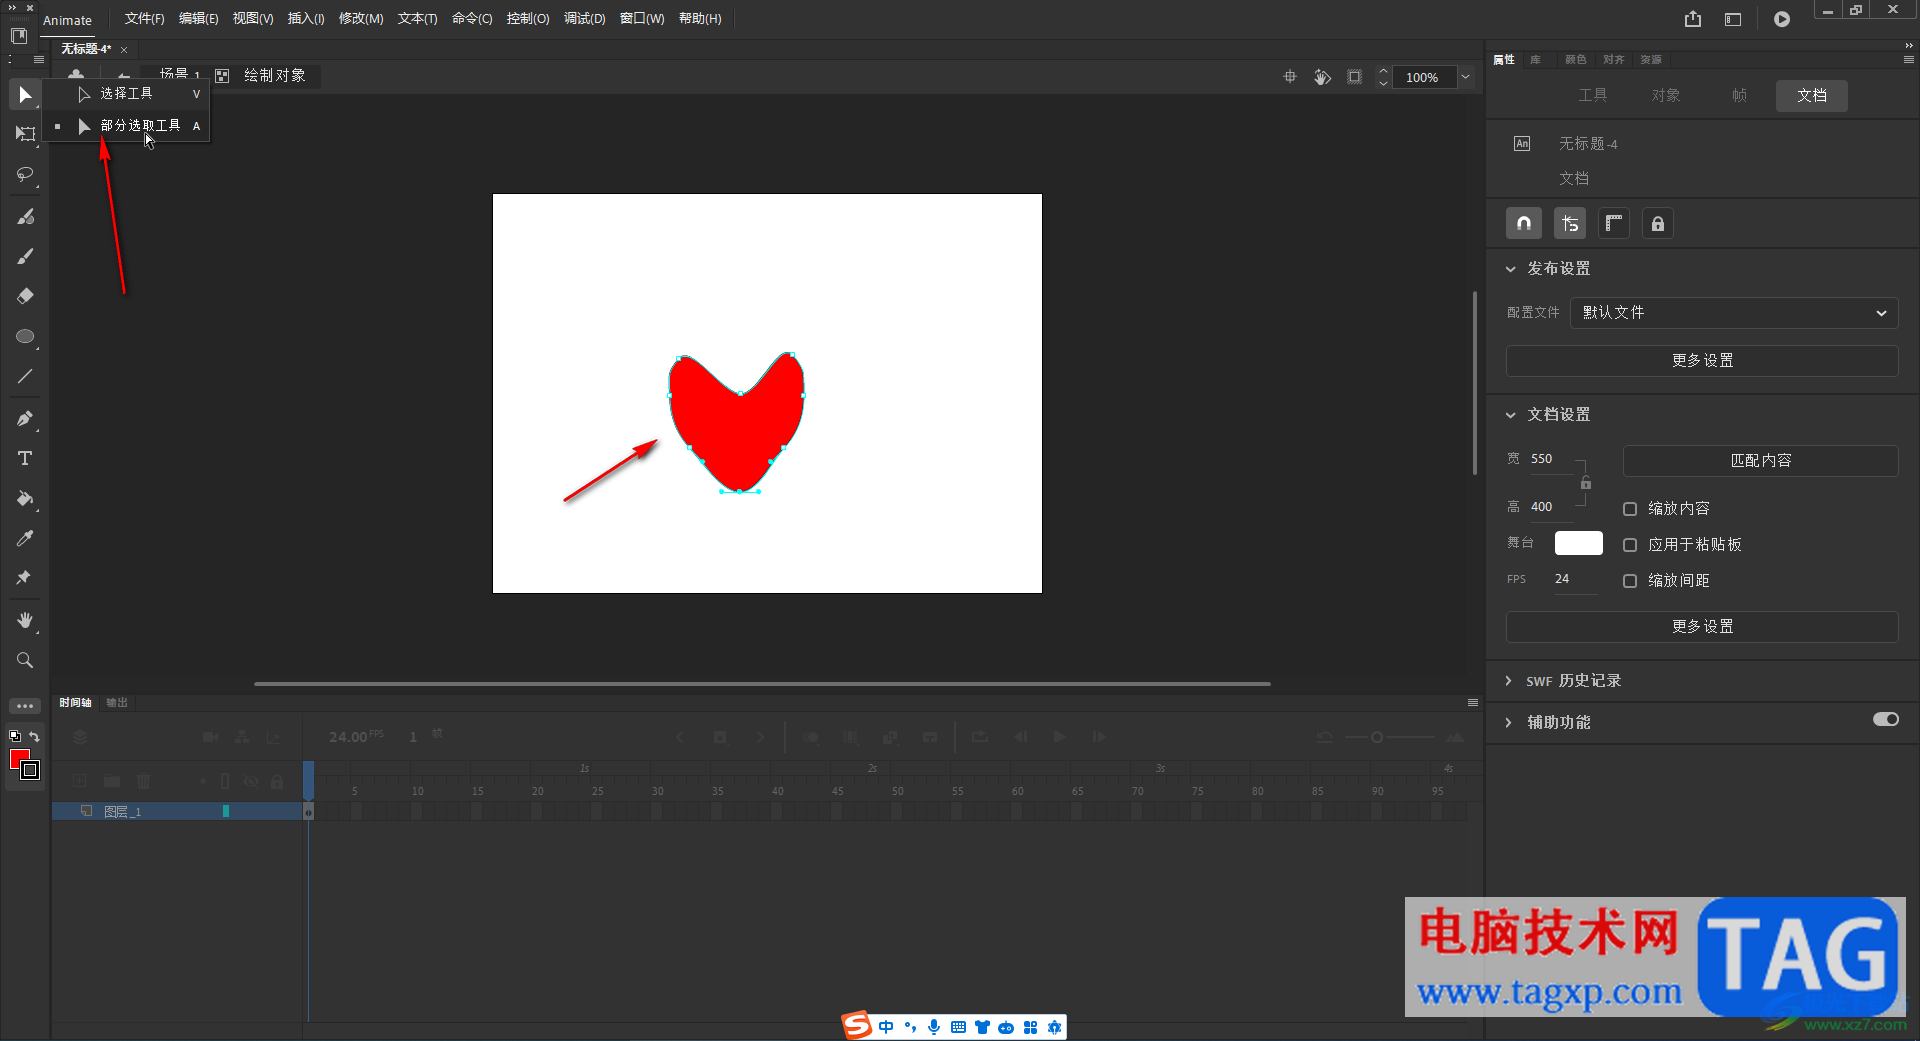Toggle the 辅助功能 switch
The width and height of the screenshot is (1920, 1041).
click(x=1886, y=720)
